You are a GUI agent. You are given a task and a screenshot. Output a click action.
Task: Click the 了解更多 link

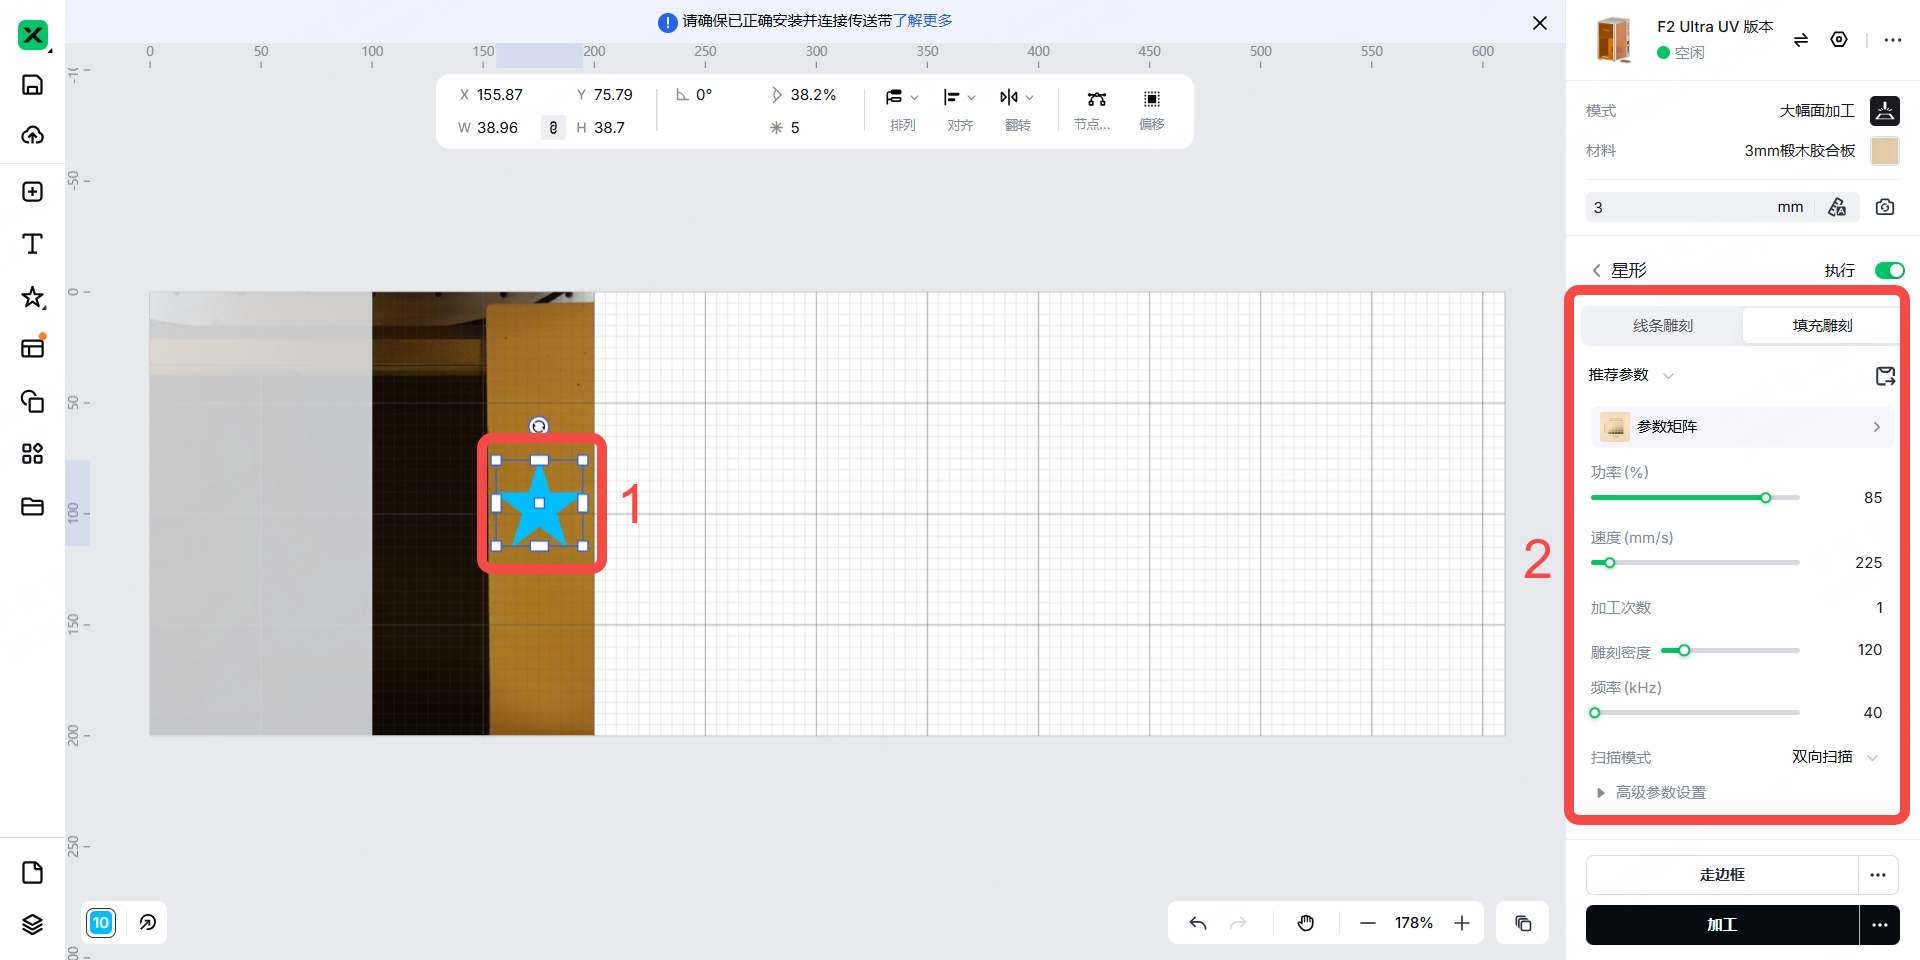point(922,21)
